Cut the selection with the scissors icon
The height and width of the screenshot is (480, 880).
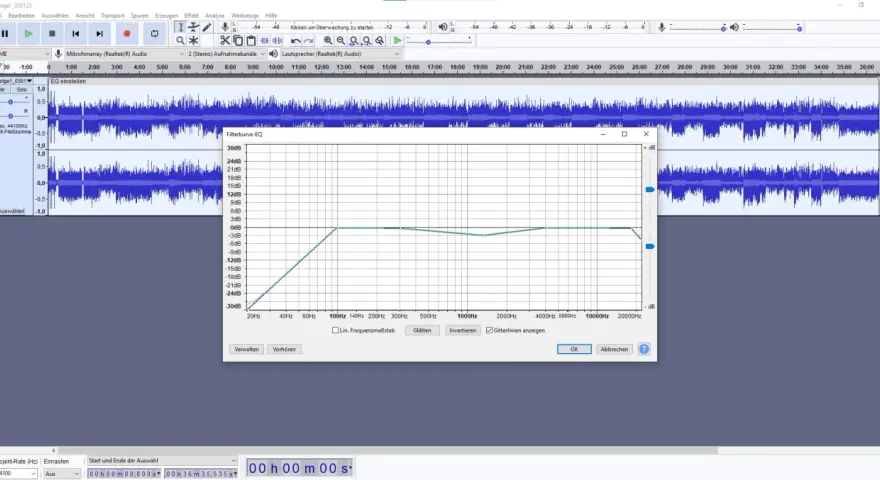pyautogui.click(x=224, y=40)
